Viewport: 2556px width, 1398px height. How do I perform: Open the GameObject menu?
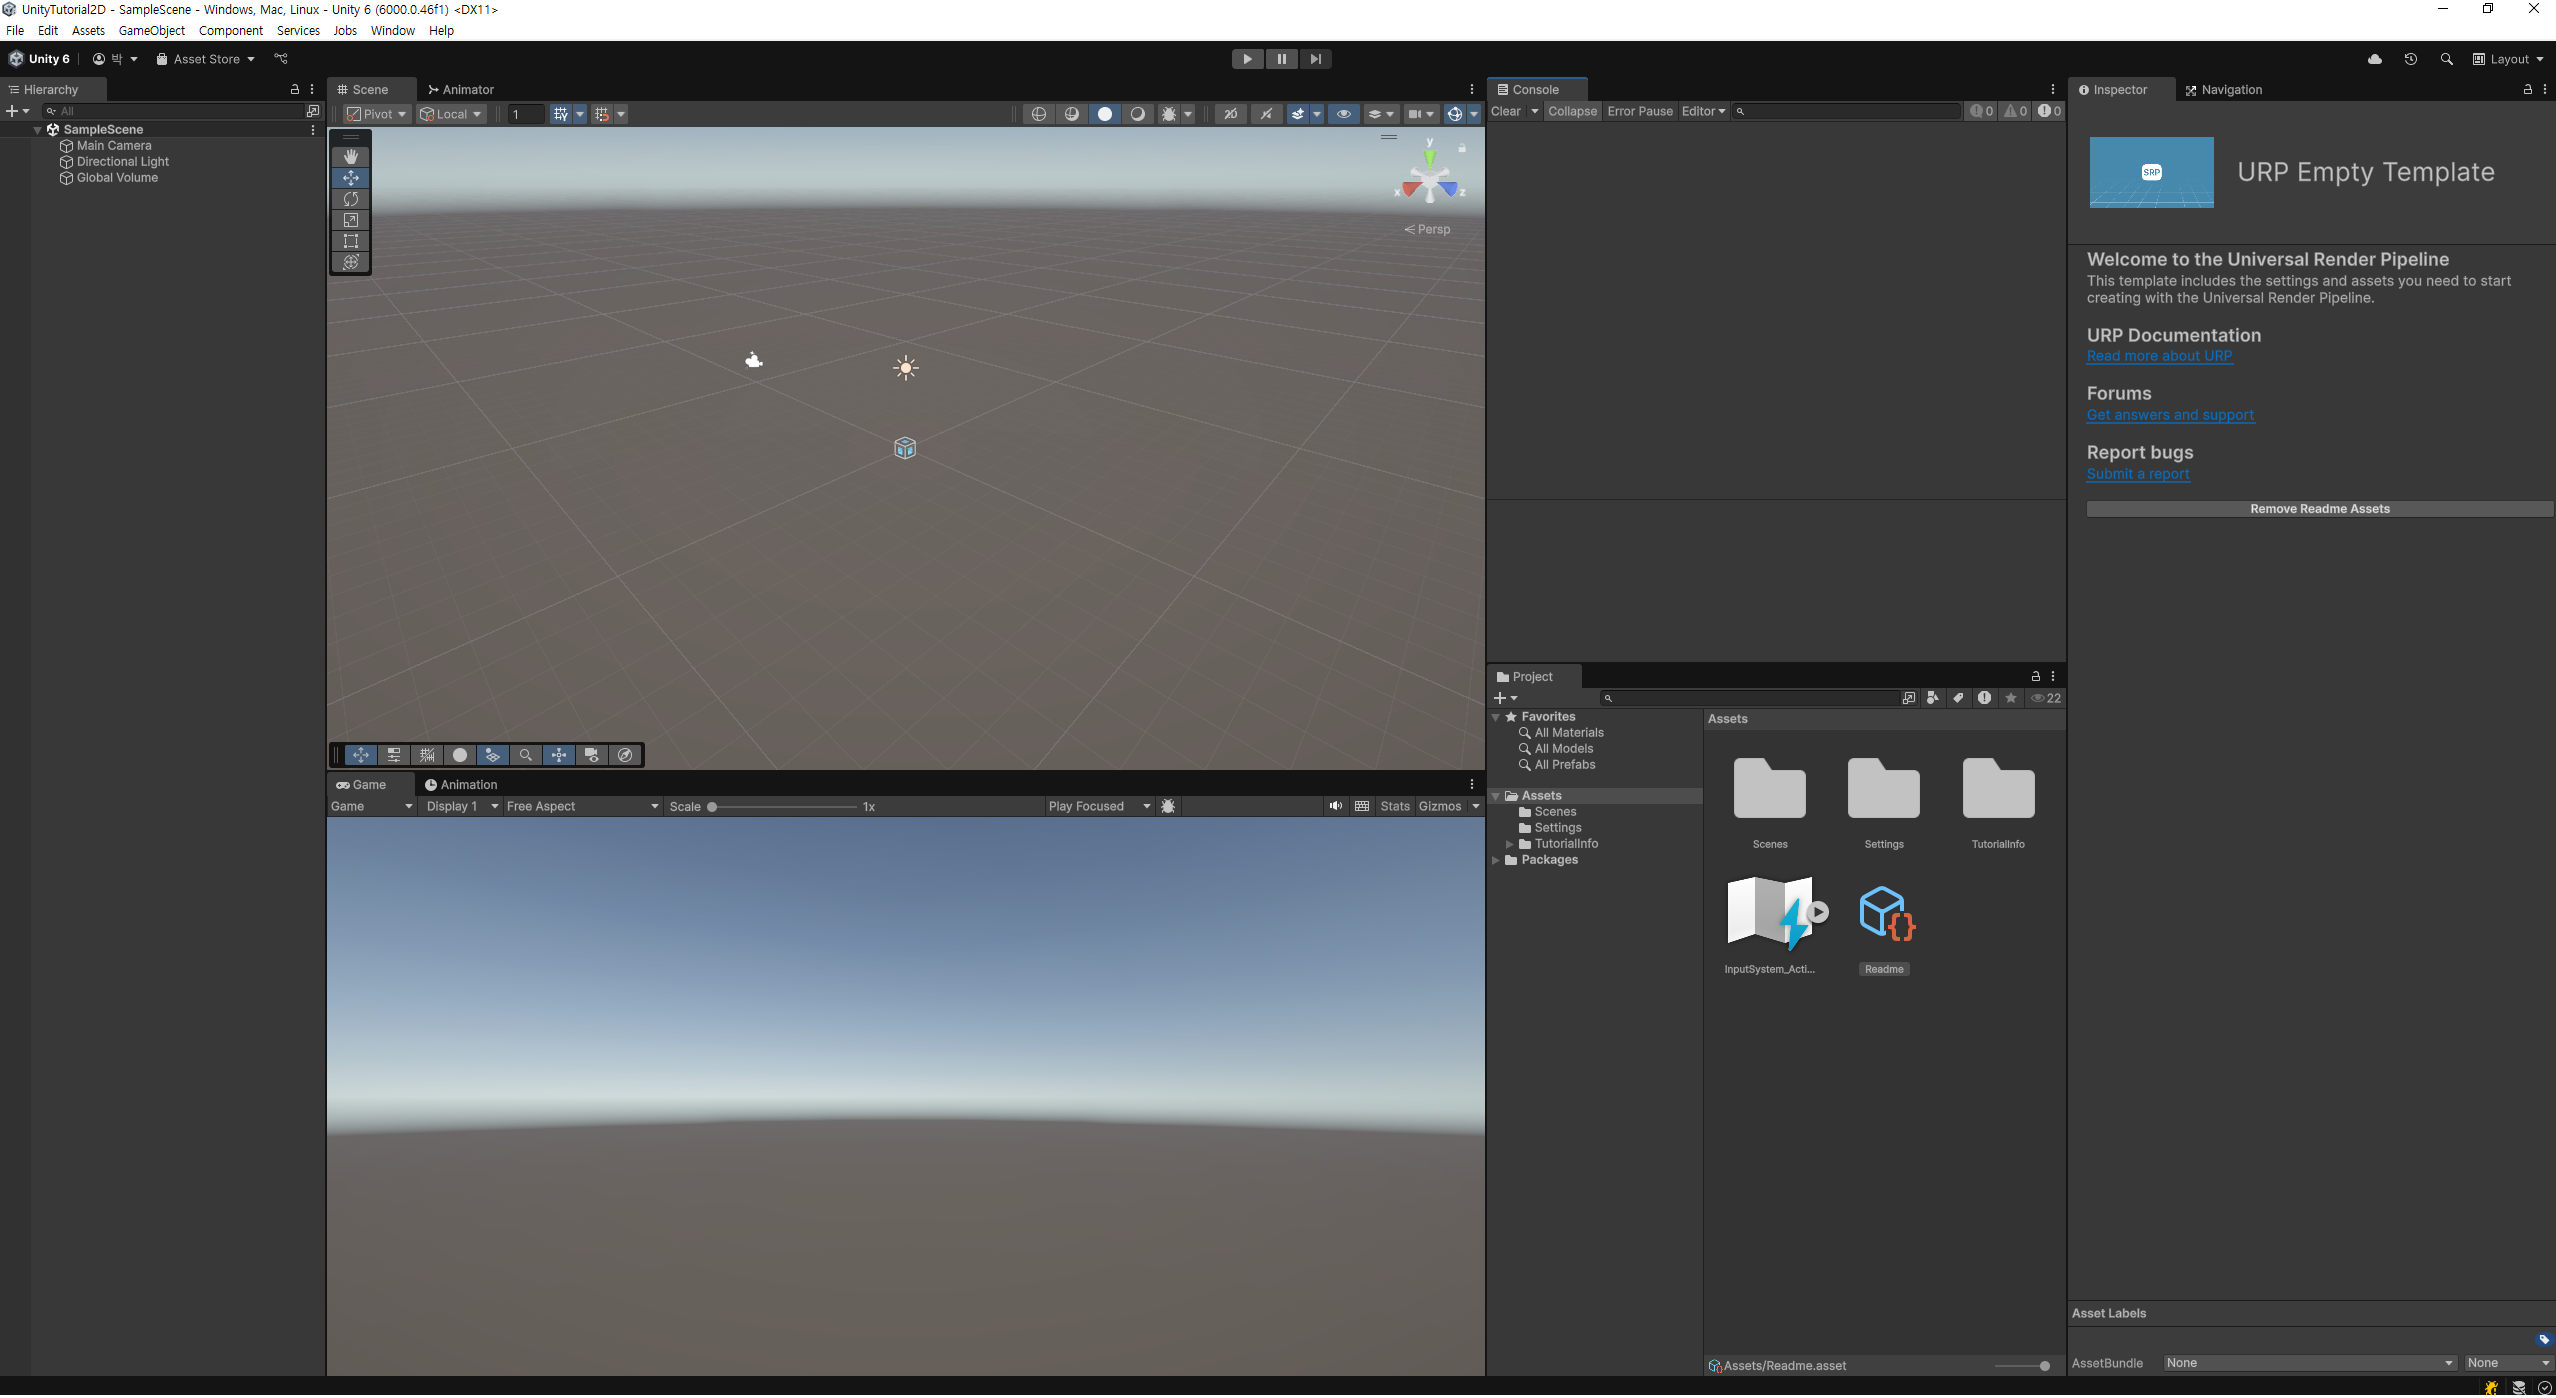[151, 31]
